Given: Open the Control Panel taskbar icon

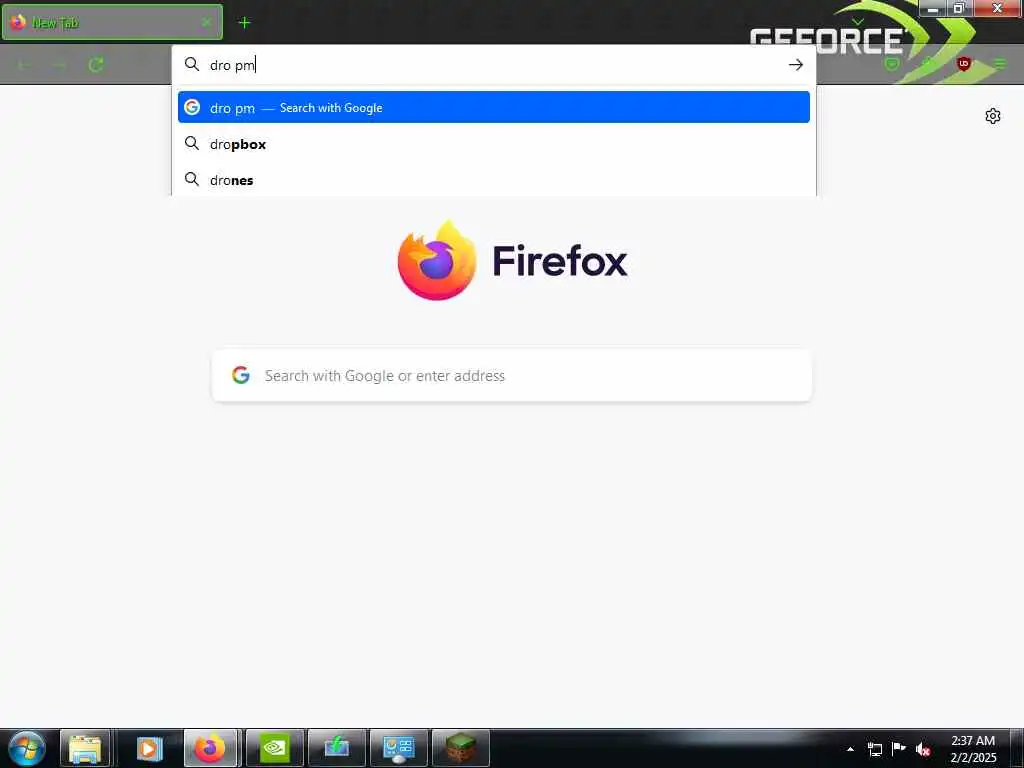Looking at the screenshot, I should (398, 748).
